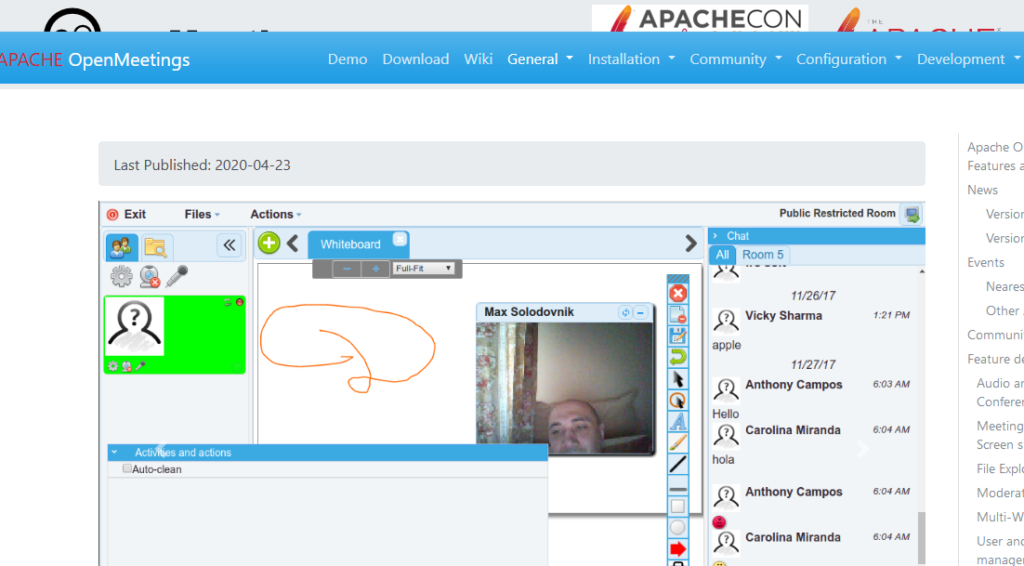Select the diagonal line tool
This screenshot has height=566, width=1024.
678,464
